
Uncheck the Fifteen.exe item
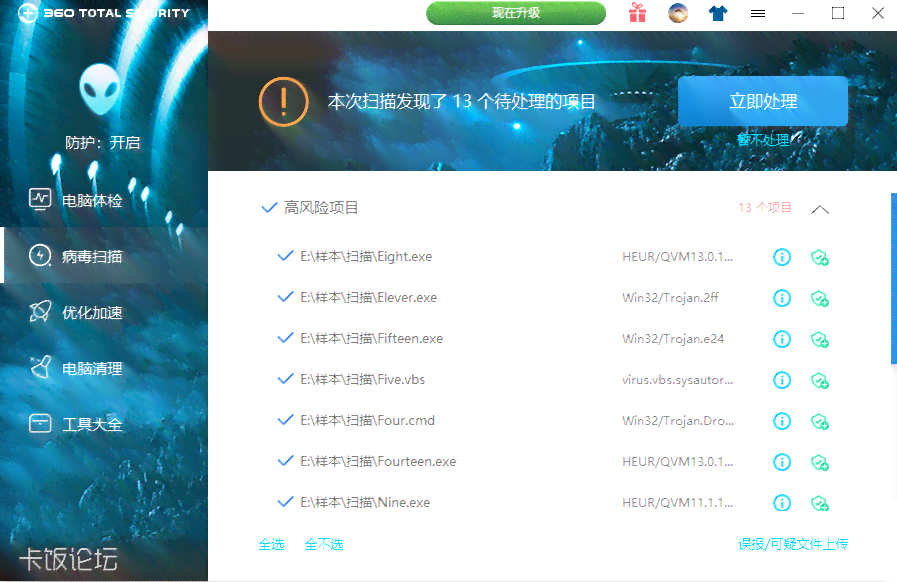pos(285,338)
